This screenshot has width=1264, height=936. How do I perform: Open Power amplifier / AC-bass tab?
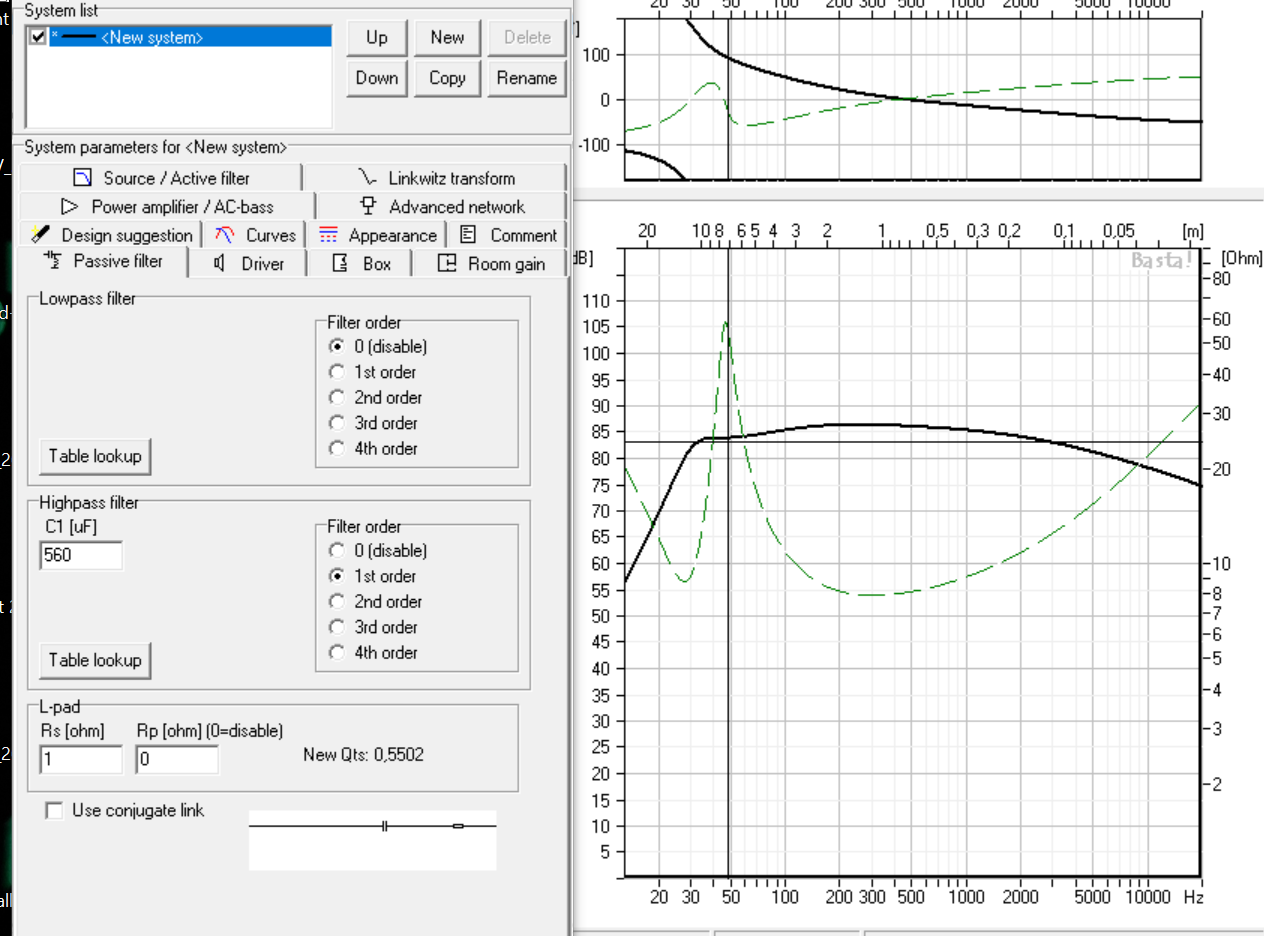coord(166,207)
